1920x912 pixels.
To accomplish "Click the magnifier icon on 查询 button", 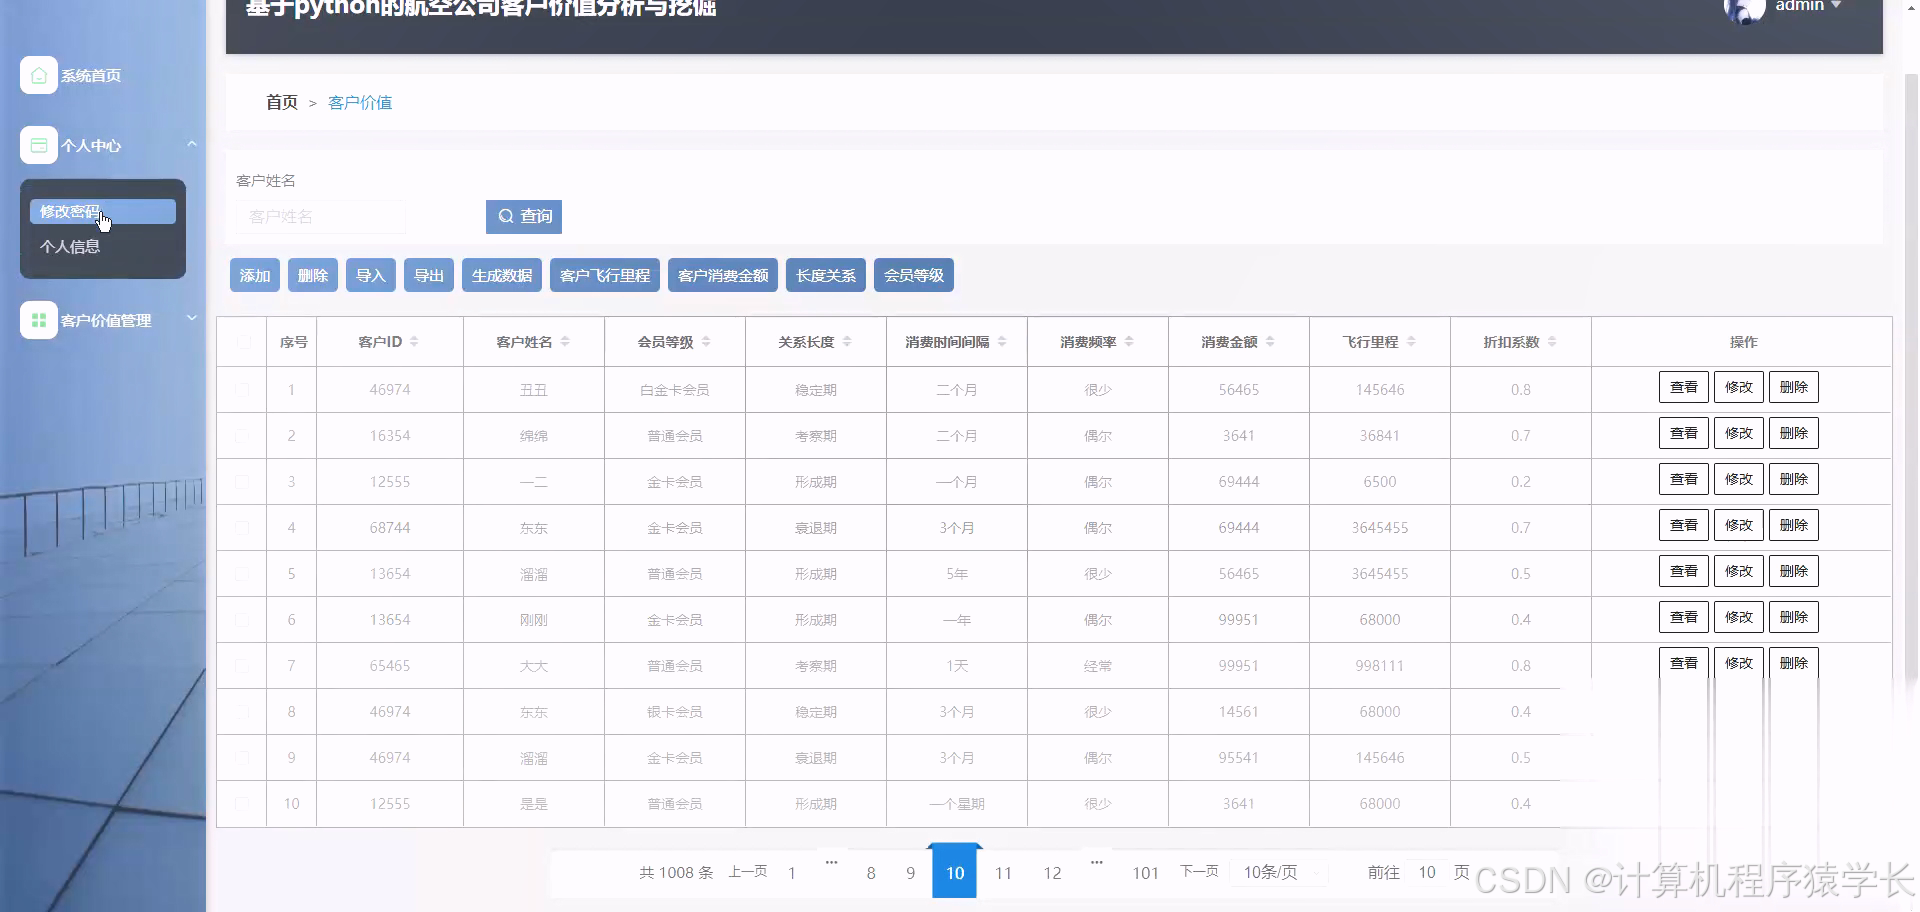I will click(x=505, y=216).
